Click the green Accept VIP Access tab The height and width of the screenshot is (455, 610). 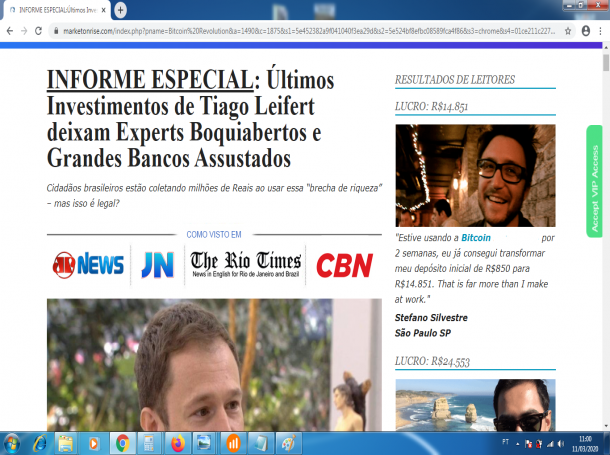coord(594,181)
